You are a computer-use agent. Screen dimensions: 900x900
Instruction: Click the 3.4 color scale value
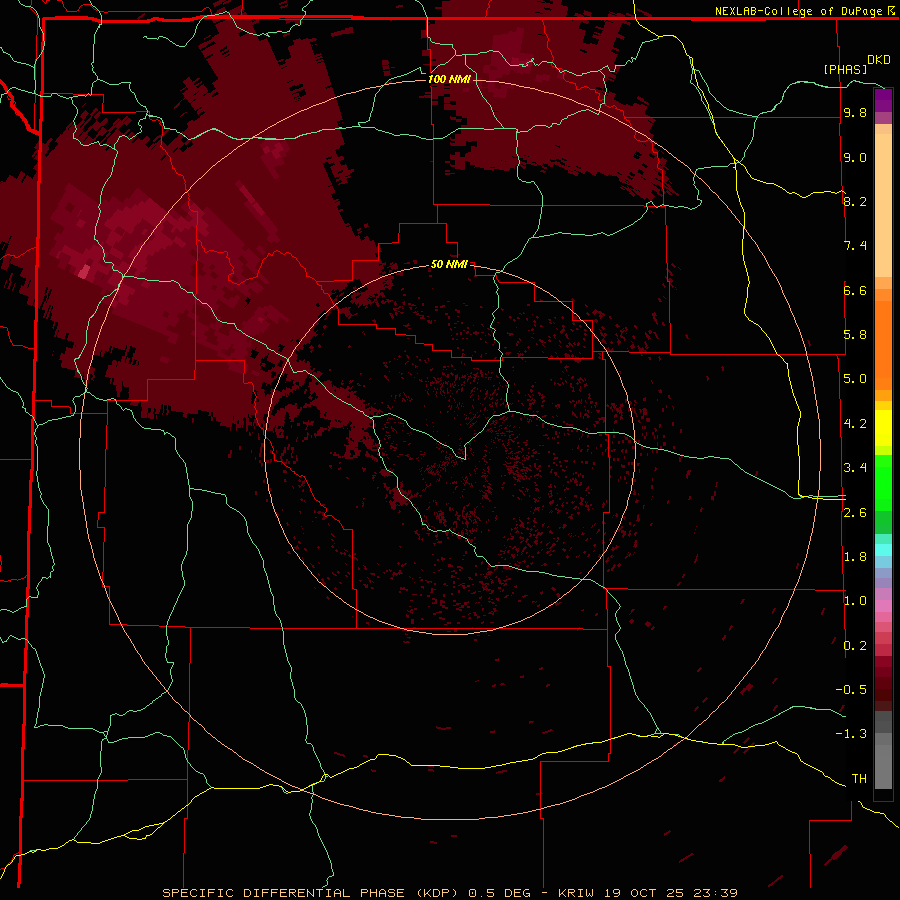[855, 468]
